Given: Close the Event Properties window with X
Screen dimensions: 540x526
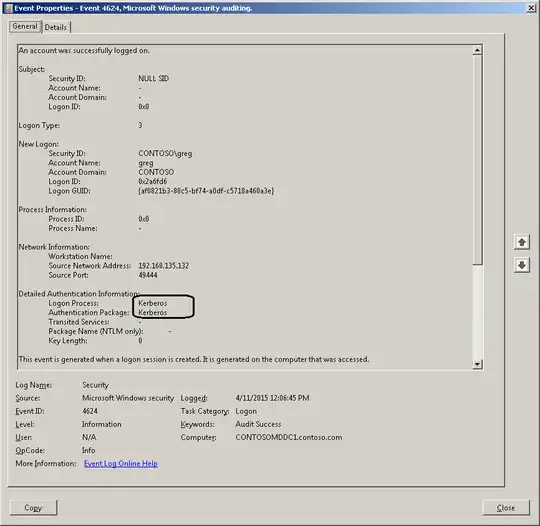Looking at the screenshot, I should 531,8.
